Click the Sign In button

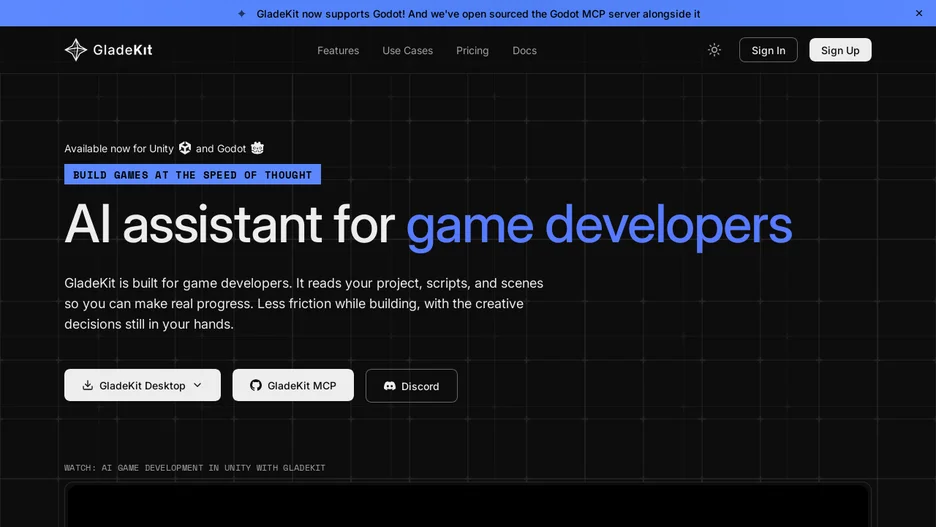click(x=768, y=50)
